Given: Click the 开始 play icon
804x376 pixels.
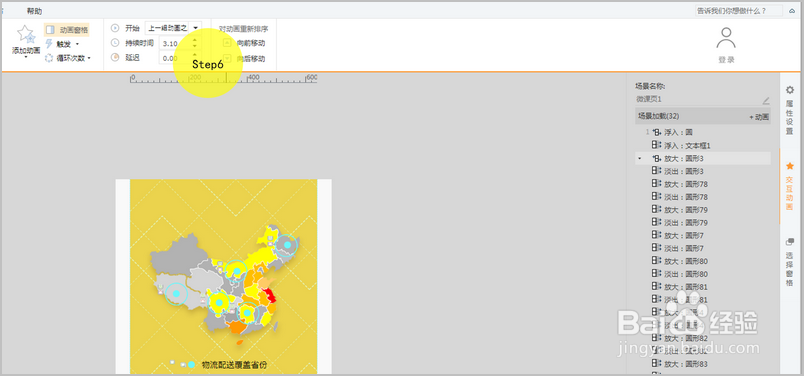Looking at the screenshot, I should pos(115,28).
